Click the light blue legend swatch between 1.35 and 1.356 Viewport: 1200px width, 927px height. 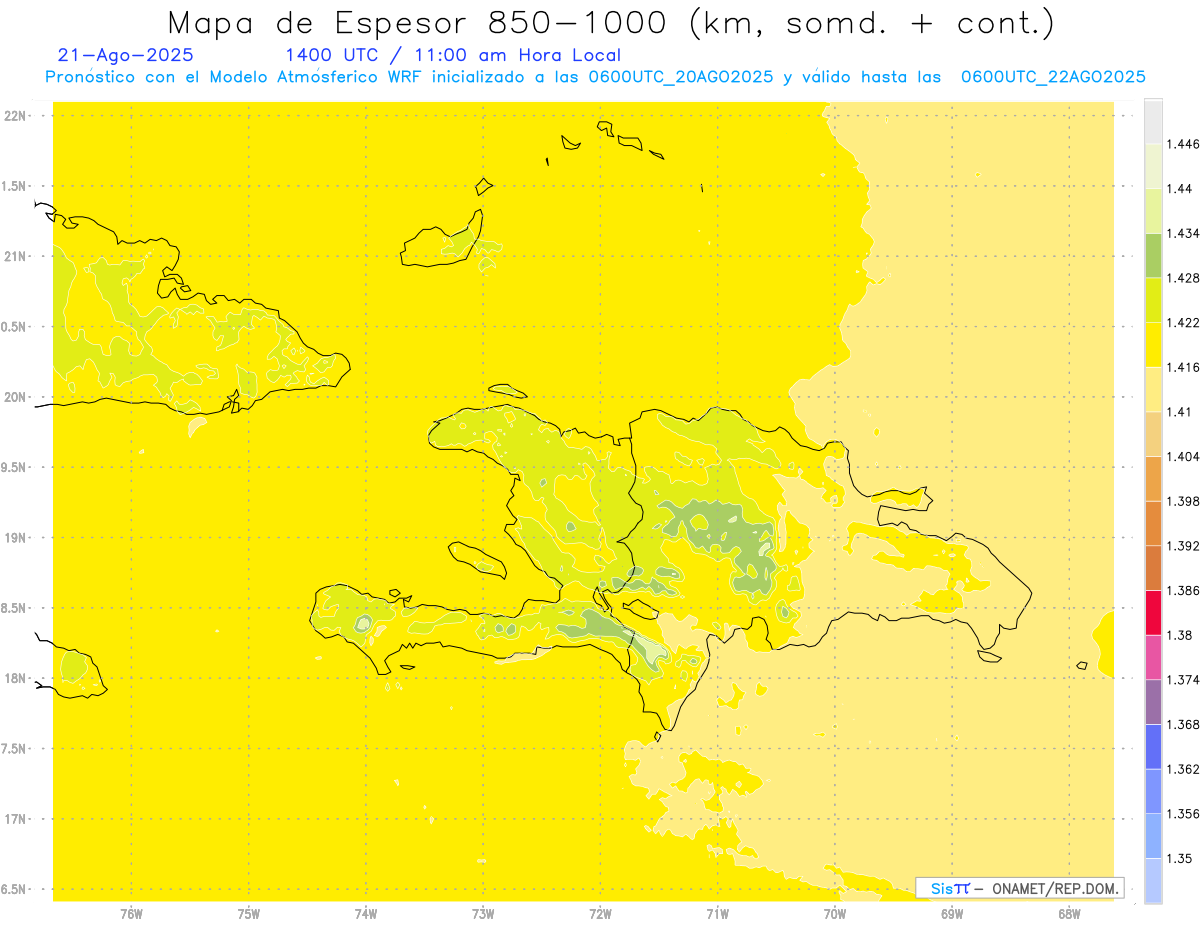point(1153,836)
